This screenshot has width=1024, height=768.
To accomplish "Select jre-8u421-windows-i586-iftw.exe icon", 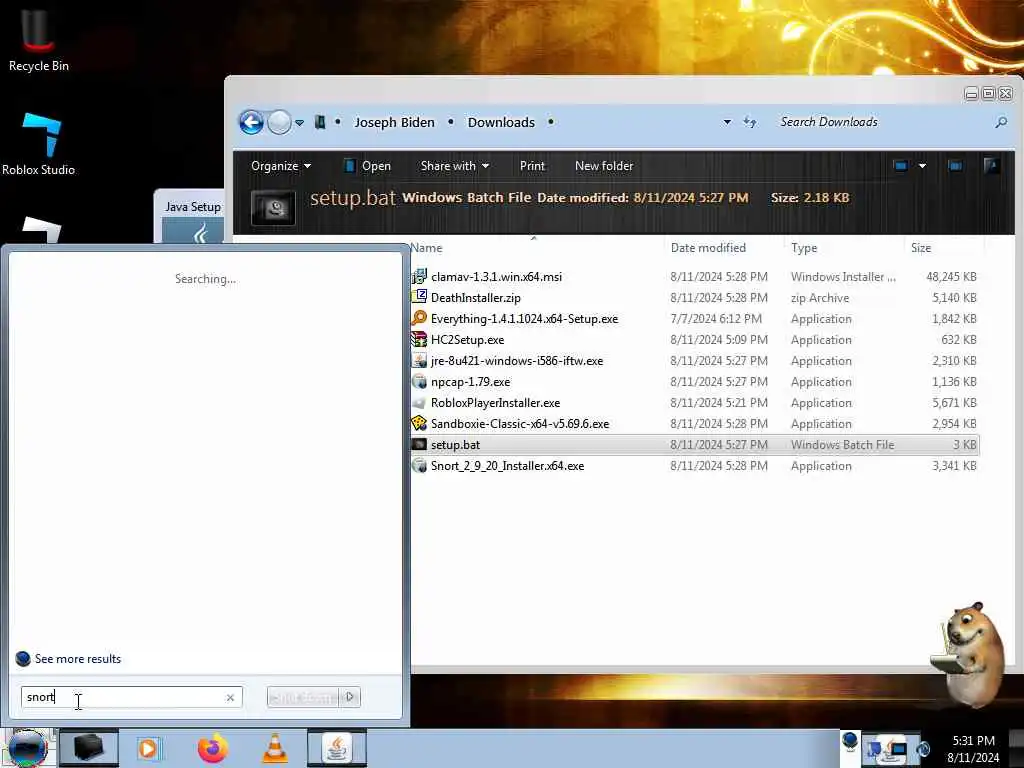I will coord(419,360).
